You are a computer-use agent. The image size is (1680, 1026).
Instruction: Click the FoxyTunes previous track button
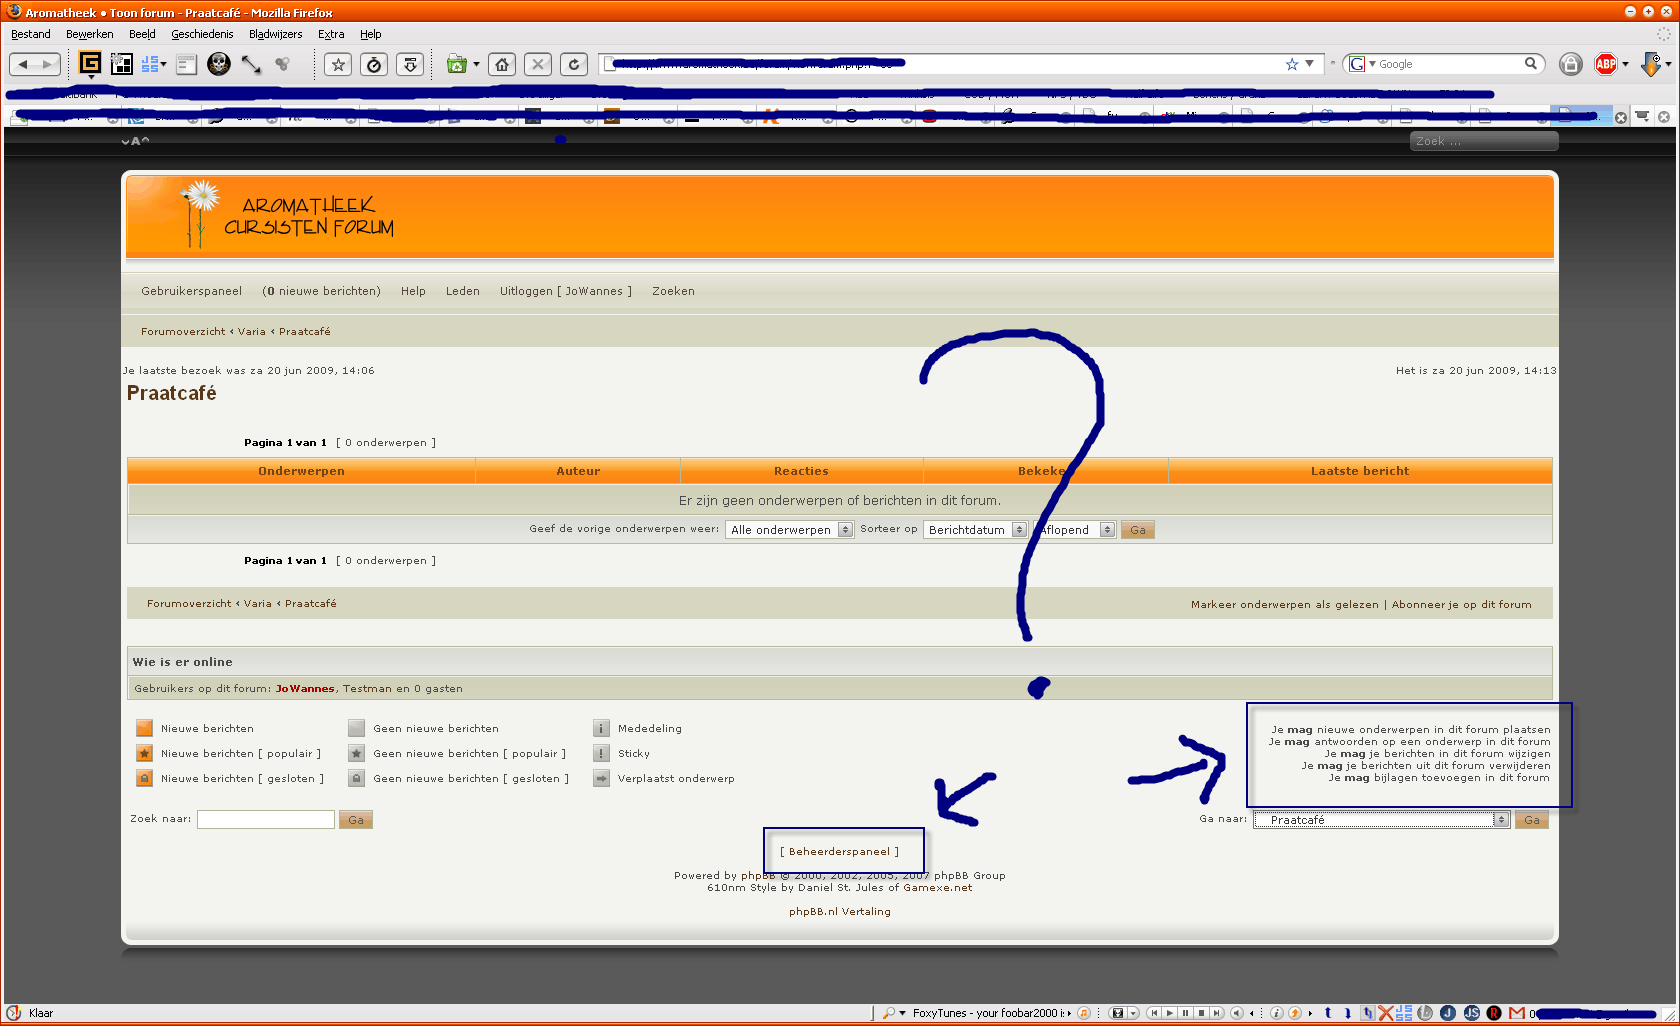coord(1153,1013)
